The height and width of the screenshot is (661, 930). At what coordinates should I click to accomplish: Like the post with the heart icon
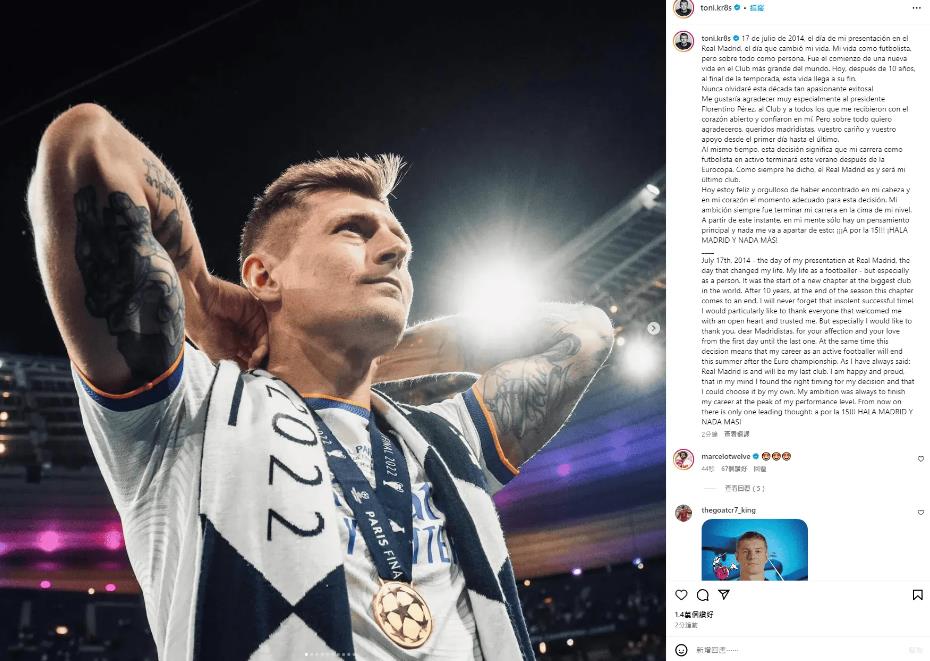681,595
